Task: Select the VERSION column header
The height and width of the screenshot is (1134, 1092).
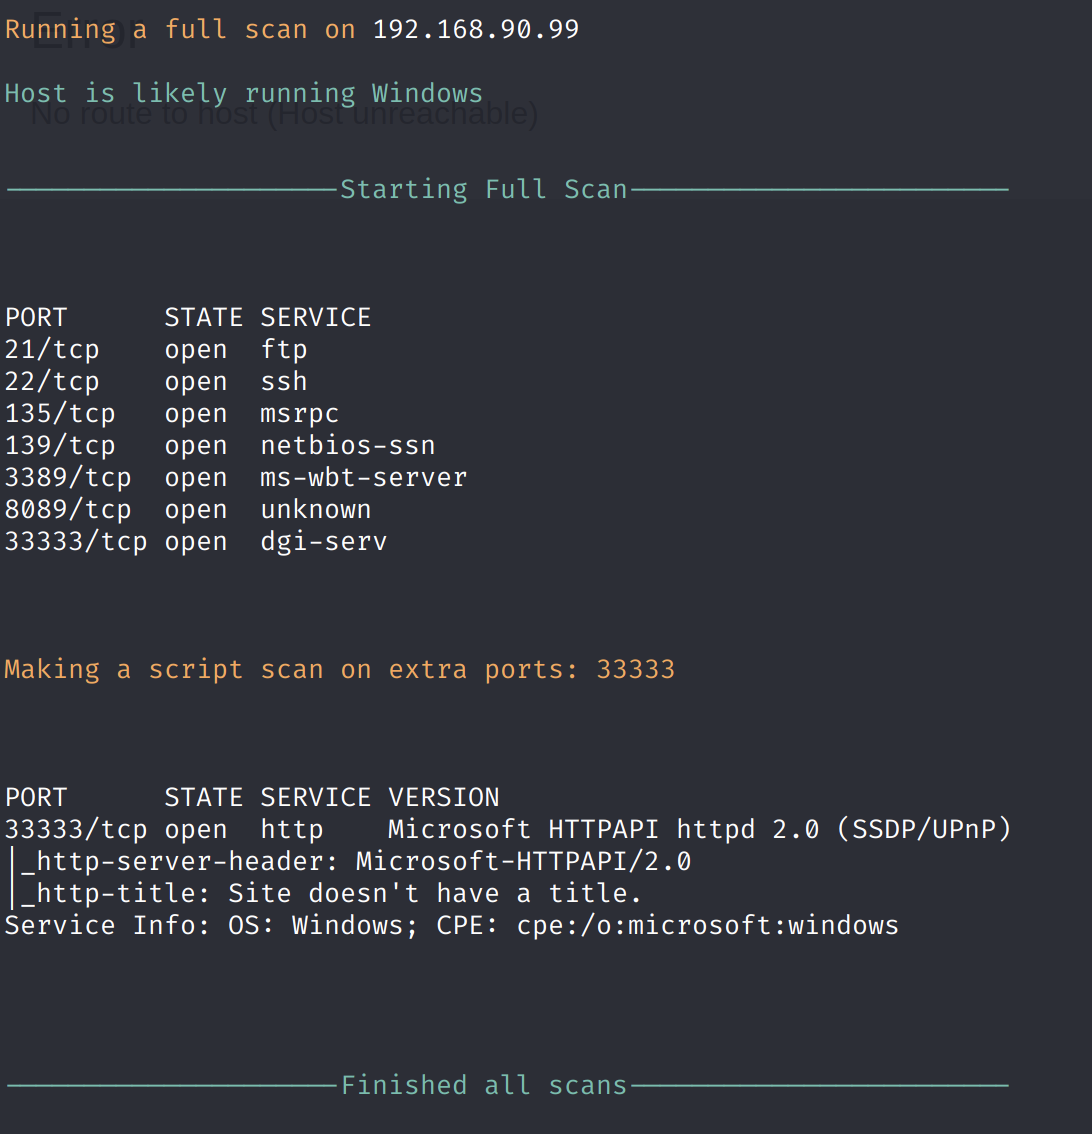Action: pos(443,798)
